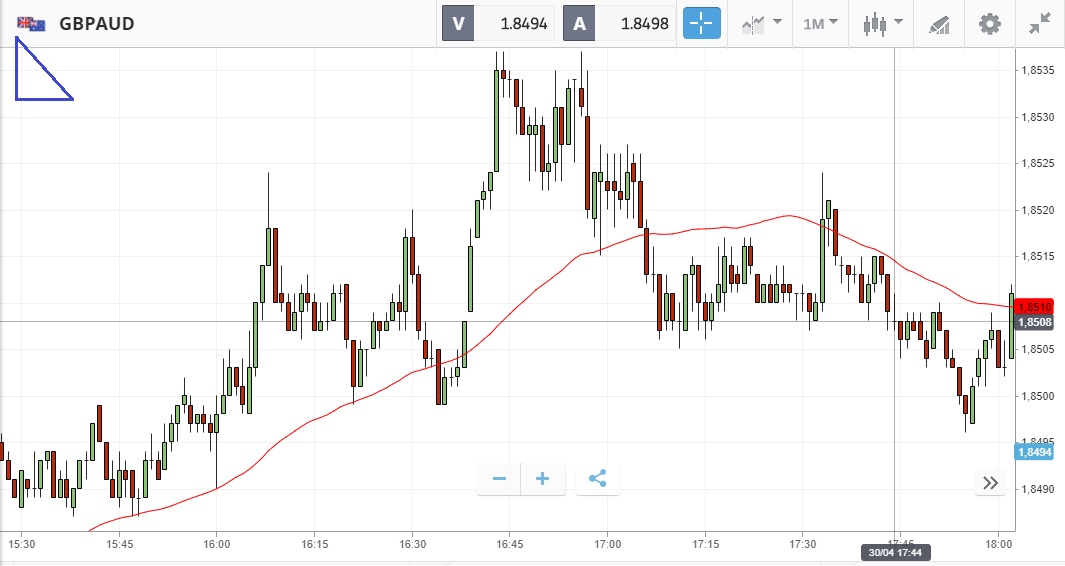
Task: Click the blue 1.8494 price label
Action: pyautogui.click(x=1034, y=452)
